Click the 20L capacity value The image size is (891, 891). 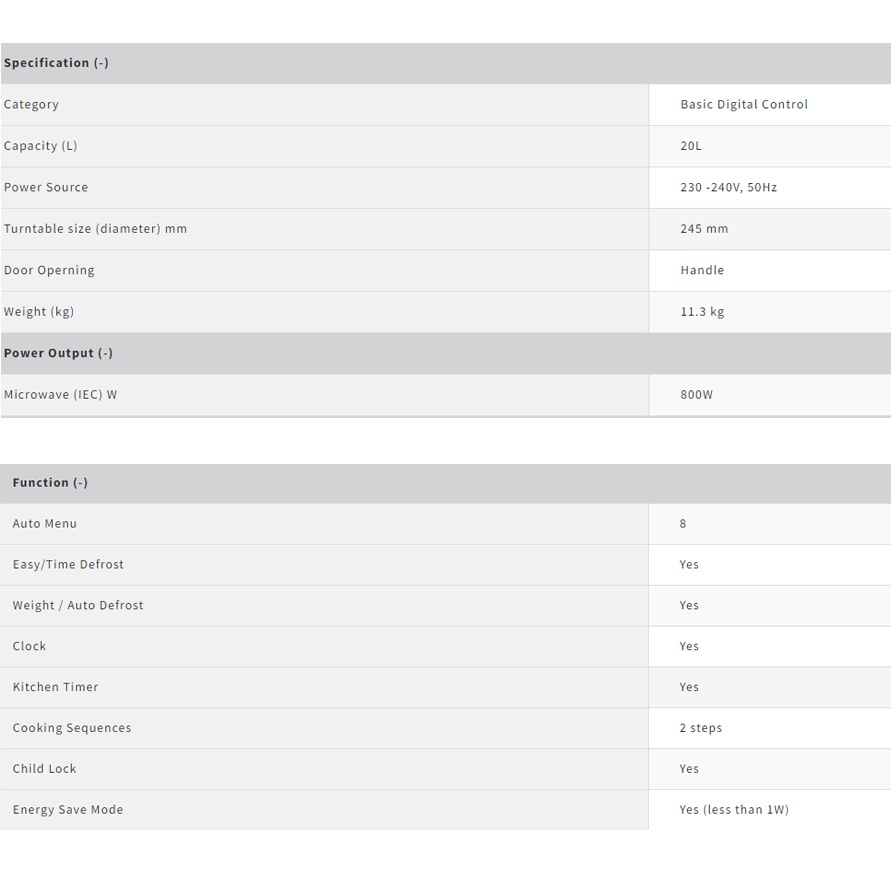(691, 146)
